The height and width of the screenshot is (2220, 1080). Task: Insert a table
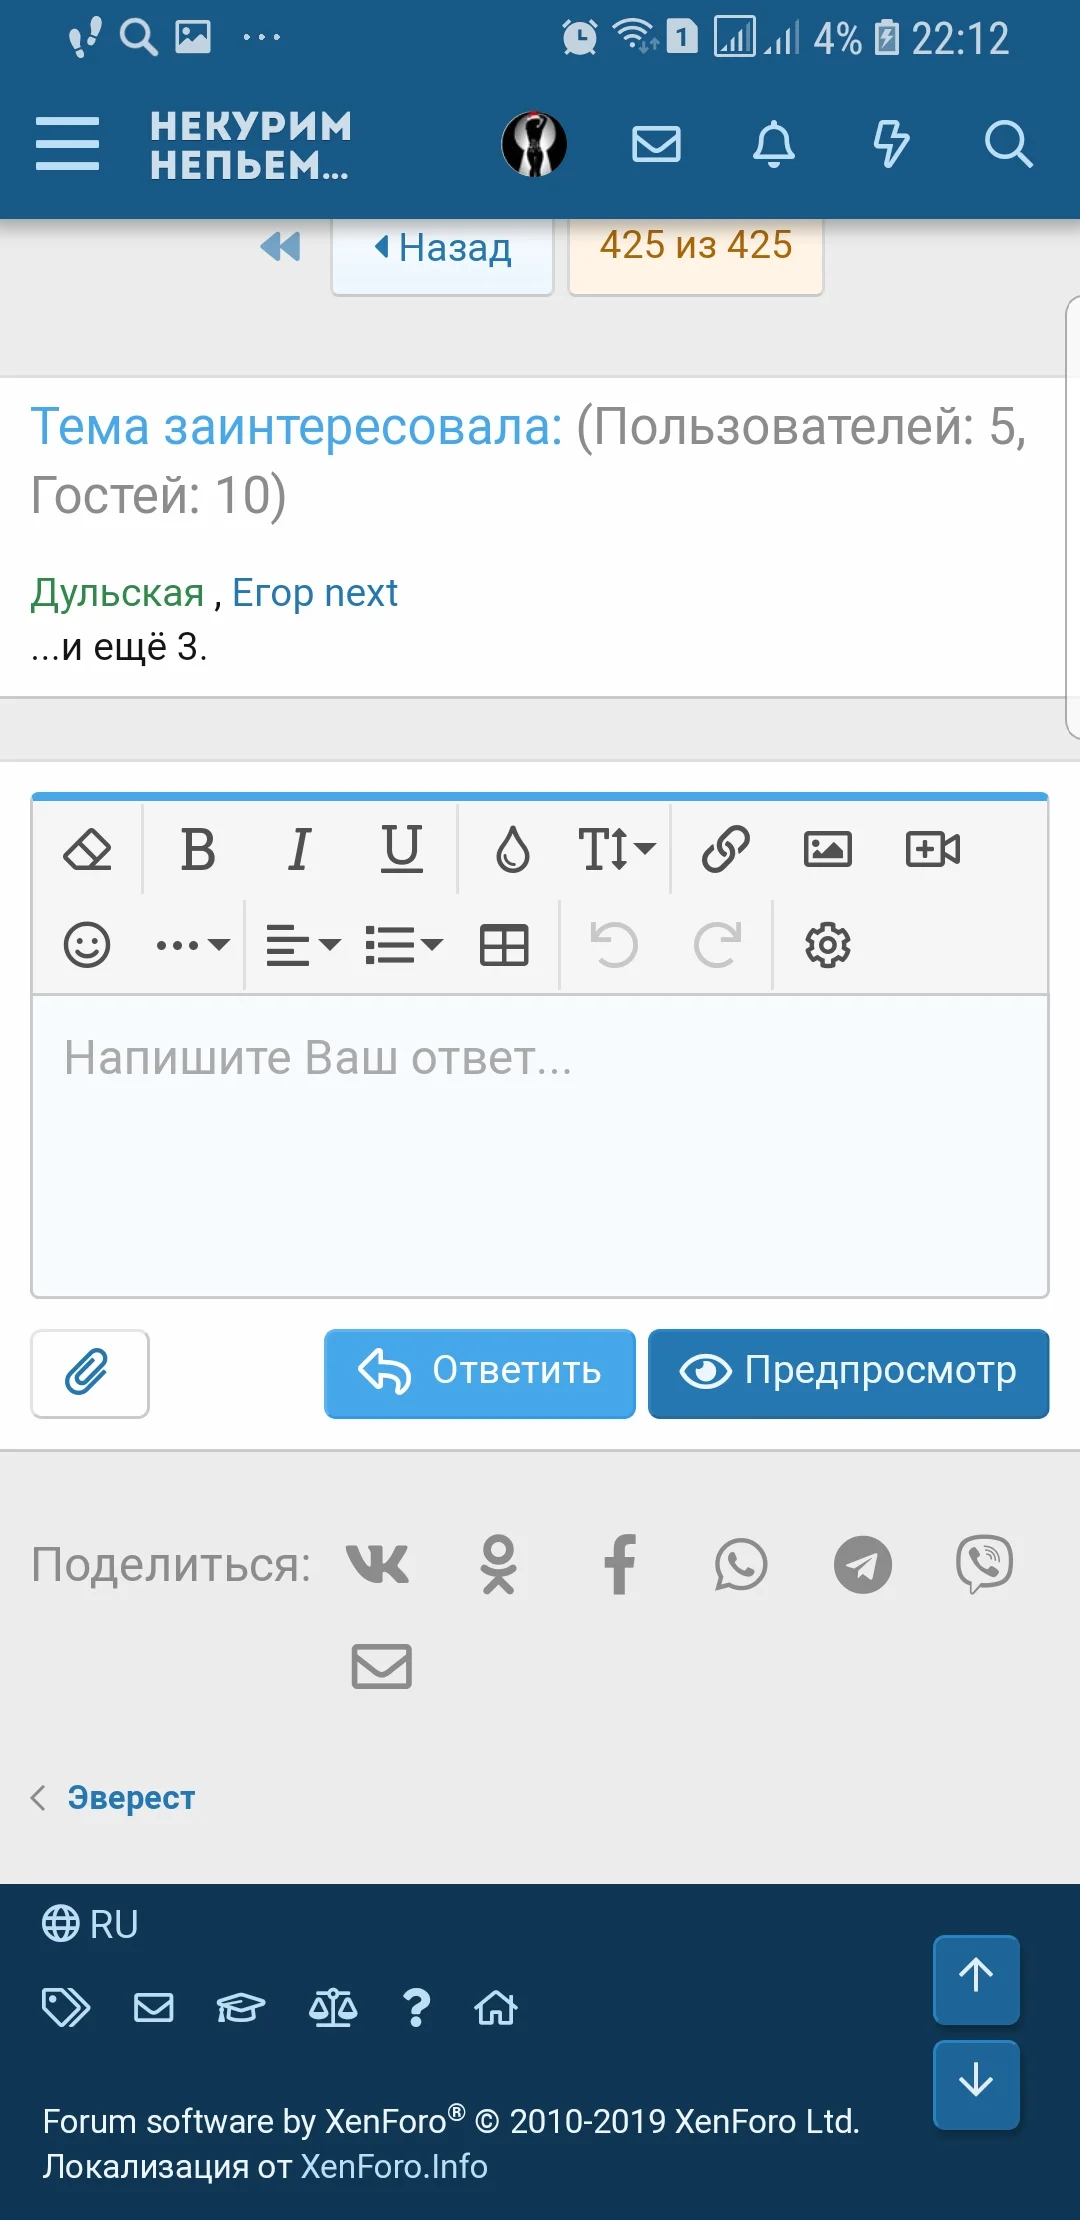pyautogui.click(x=504, y=945)
